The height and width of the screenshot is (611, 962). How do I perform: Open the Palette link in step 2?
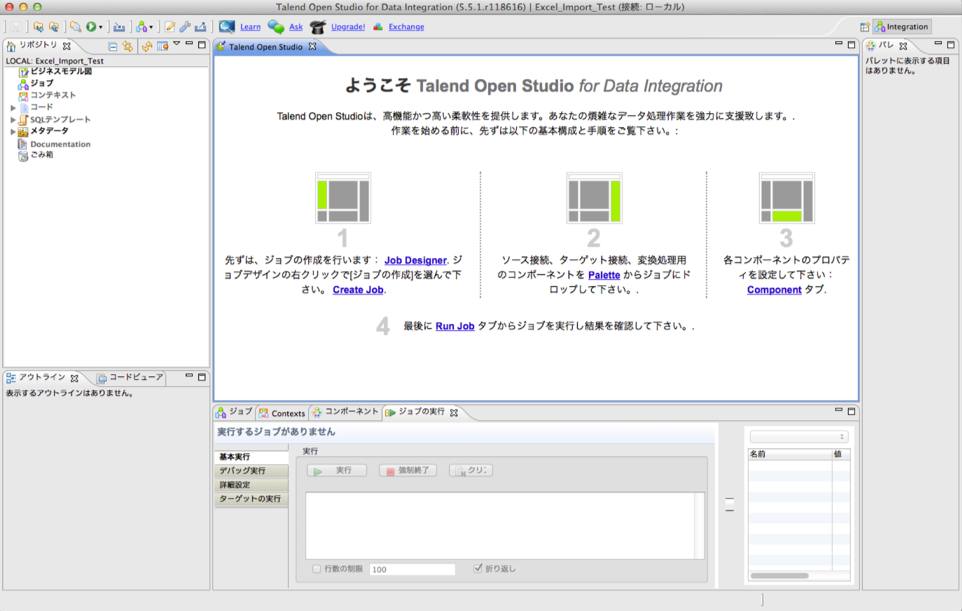[604, 275]
